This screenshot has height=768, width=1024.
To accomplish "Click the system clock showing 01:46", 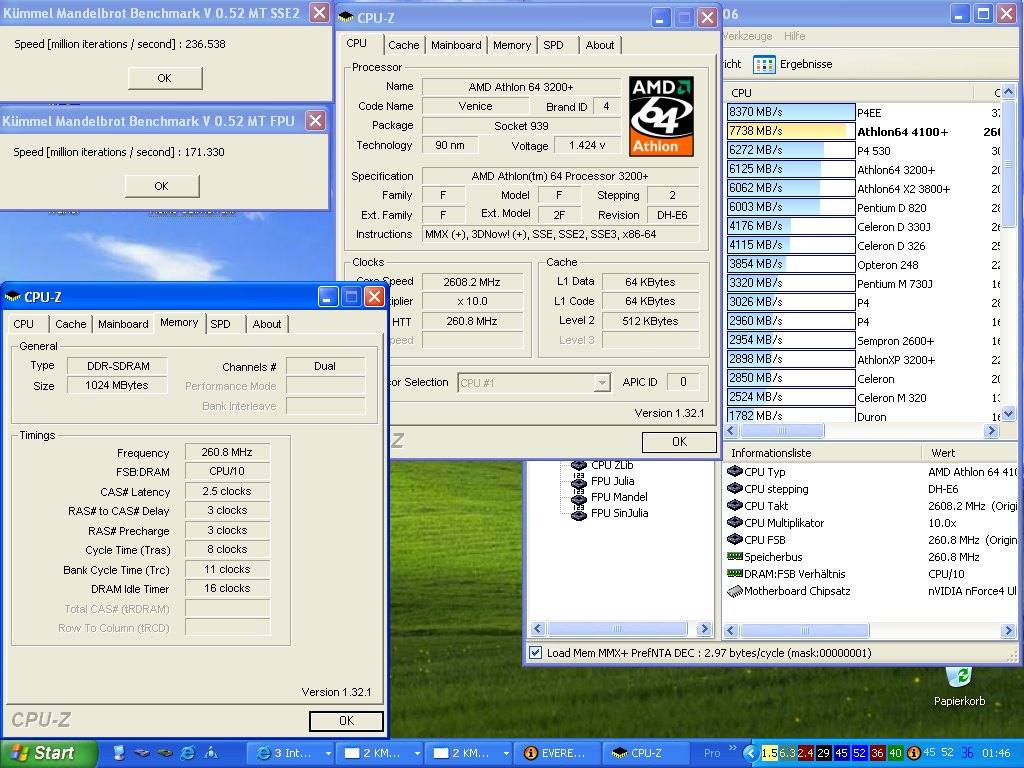I will [996, 753].
